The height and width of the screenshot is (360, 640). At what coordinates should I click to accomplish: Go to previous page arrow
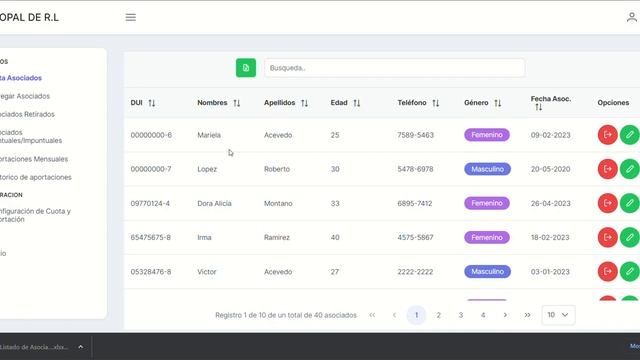click(x=394, y=315)
